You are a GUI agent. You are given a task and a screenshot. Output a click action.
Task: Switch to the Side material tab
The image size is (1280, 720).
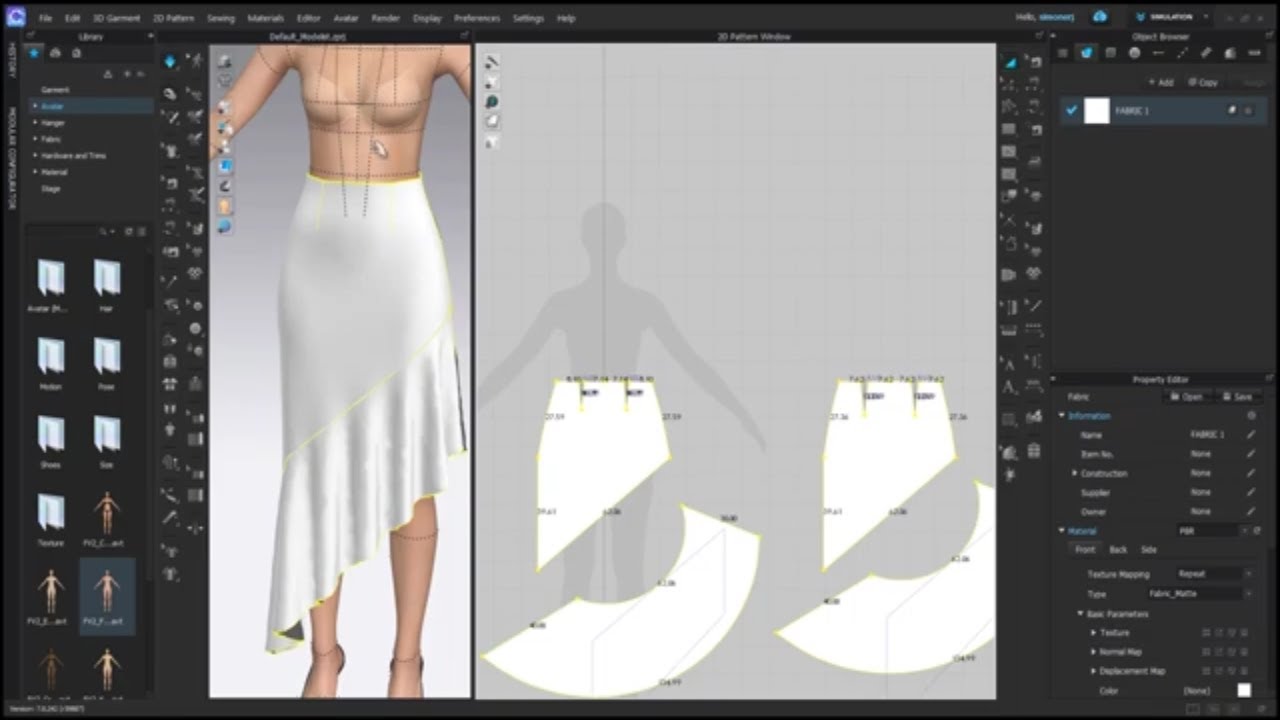coord(1149,550)
